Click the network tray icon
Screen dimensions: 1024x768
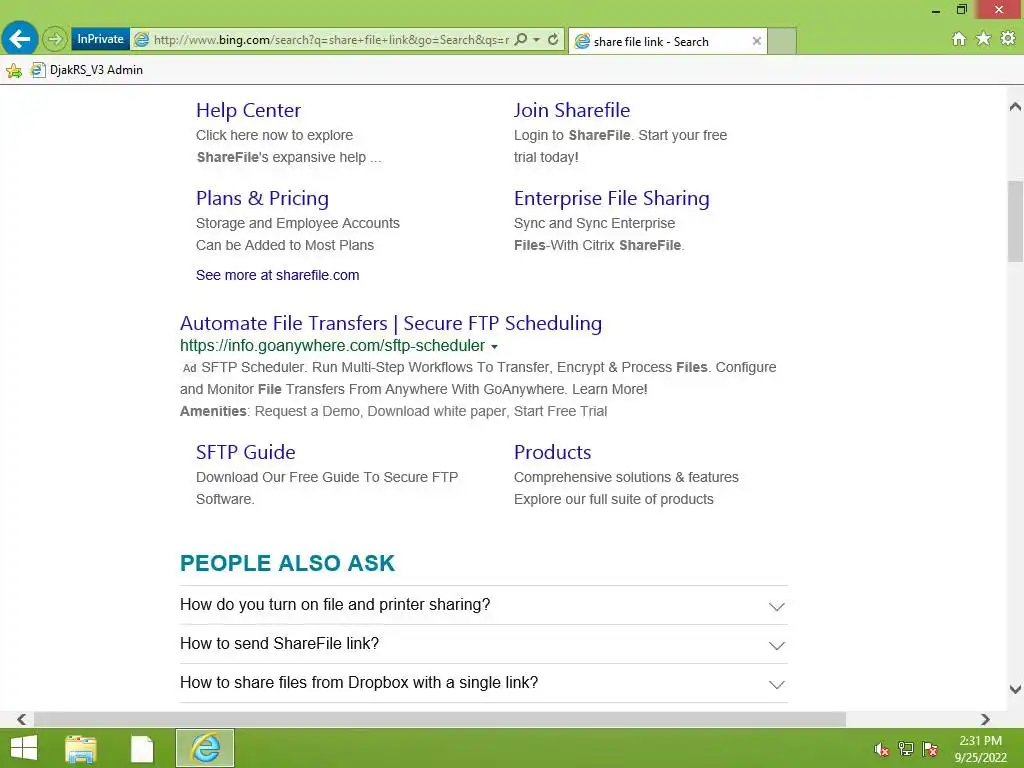pos(906,748)
